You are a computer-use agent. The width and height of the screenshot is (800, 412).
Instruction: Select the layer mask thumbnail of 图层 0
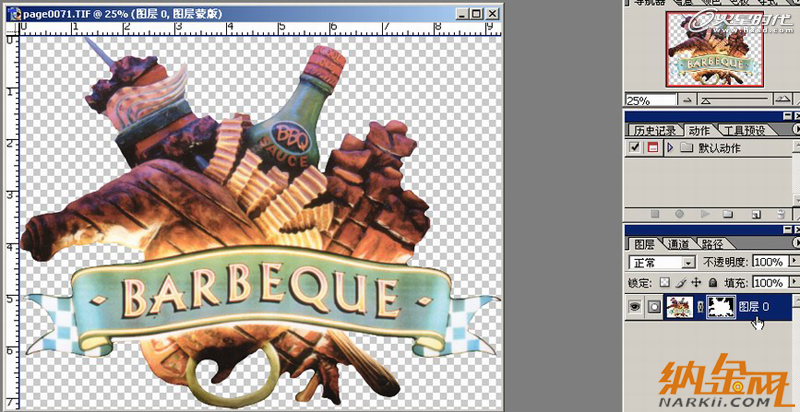(x=722, y=307)
